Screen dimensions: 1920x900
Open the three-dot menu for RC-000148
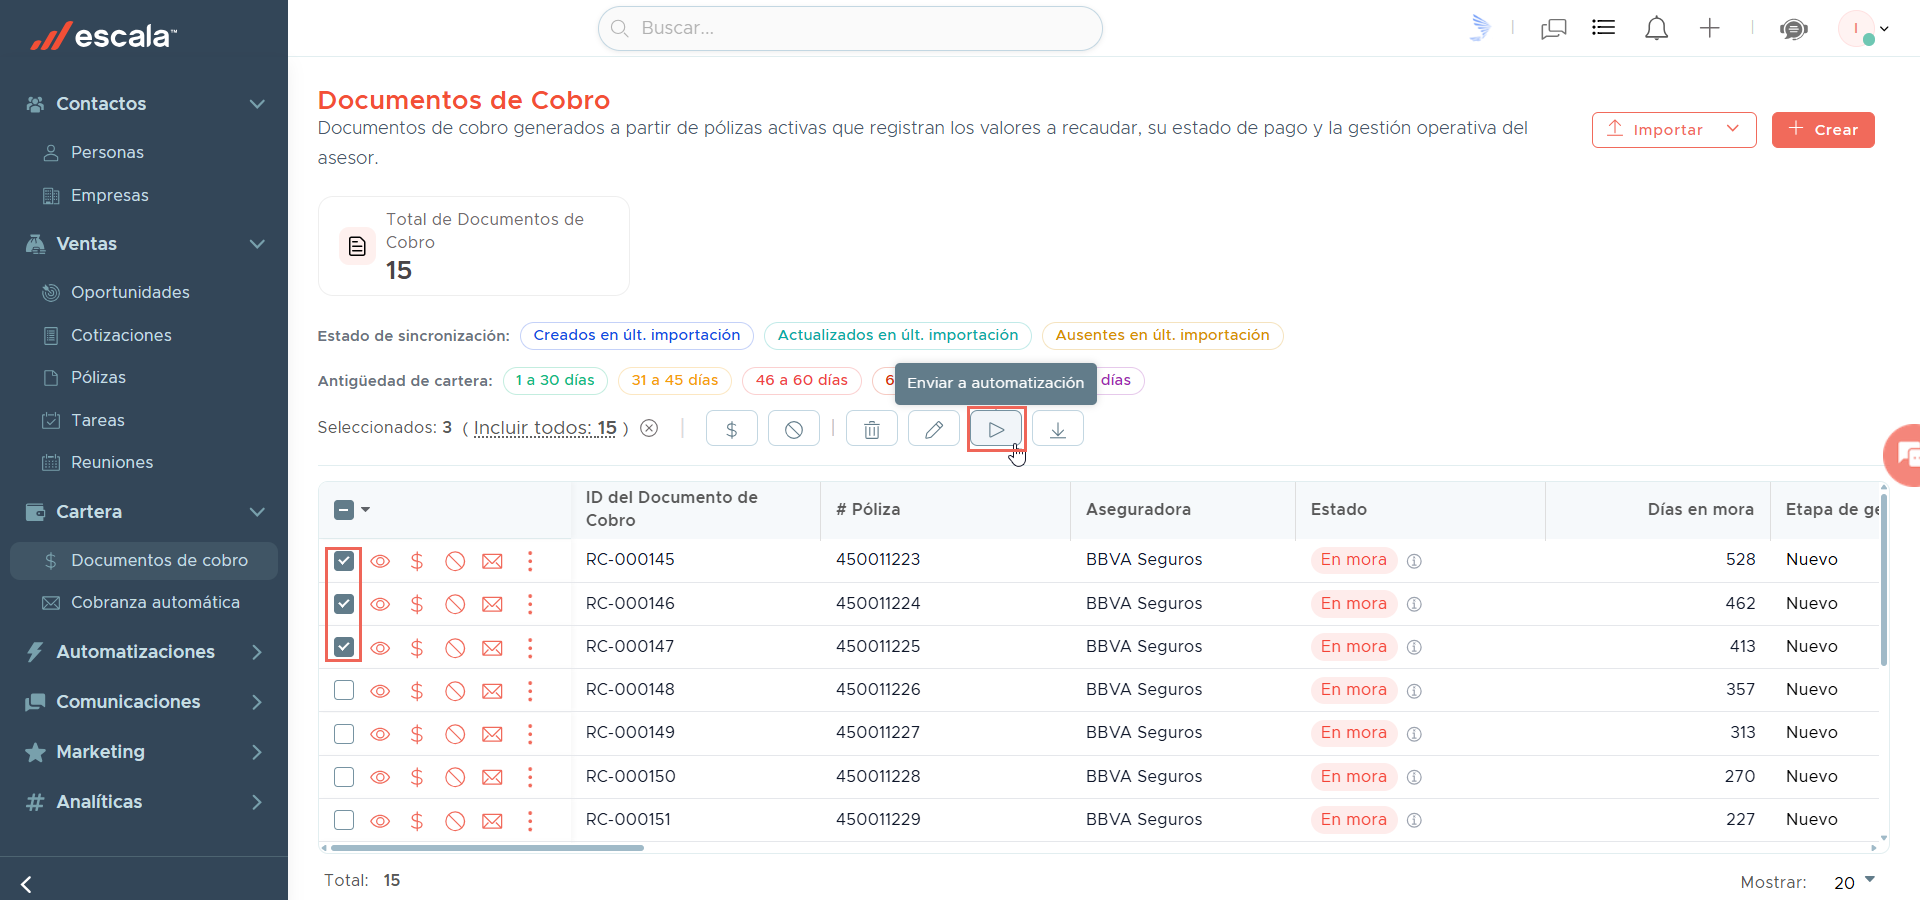530,690
